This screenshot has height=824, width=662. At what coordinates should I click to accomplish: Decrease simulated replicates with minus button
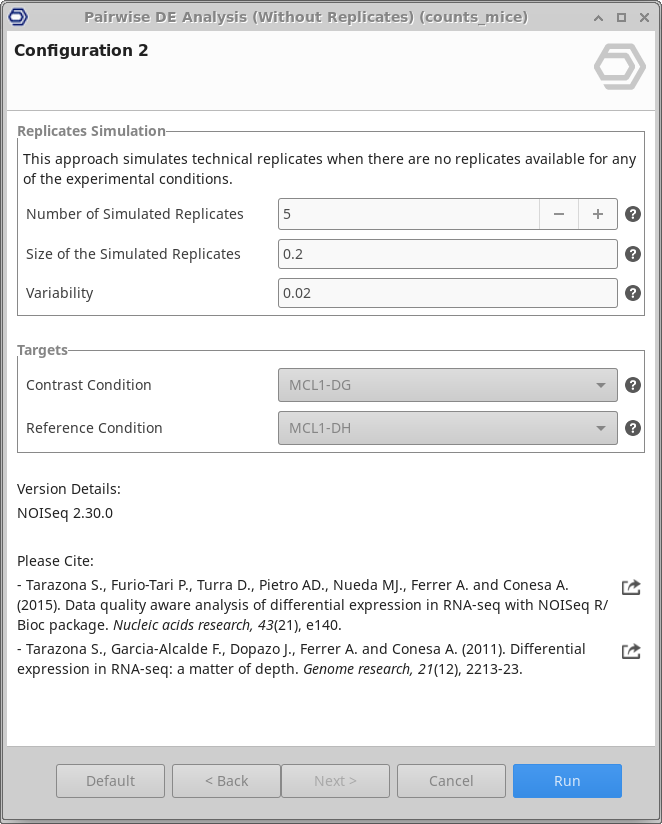[559, 214]
